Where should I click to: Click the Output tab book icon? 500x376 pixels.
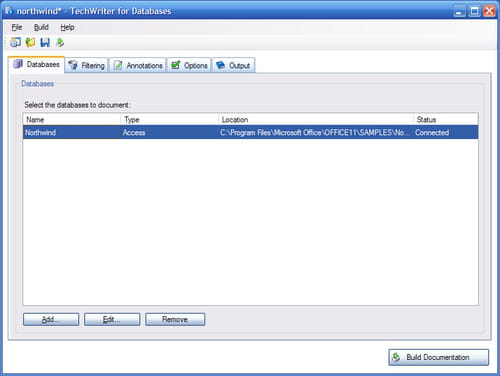click(x=220, y=65)
